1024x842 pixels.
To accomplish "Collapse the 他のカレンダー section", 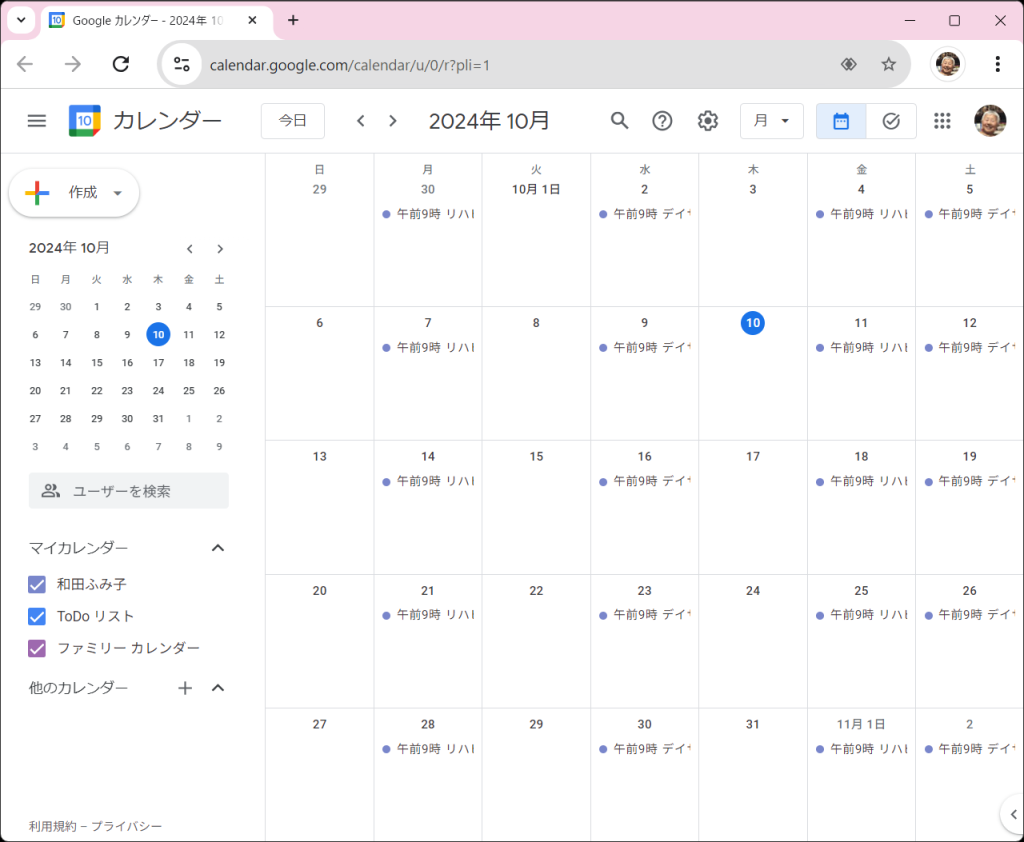I will [x=218, y=688].
